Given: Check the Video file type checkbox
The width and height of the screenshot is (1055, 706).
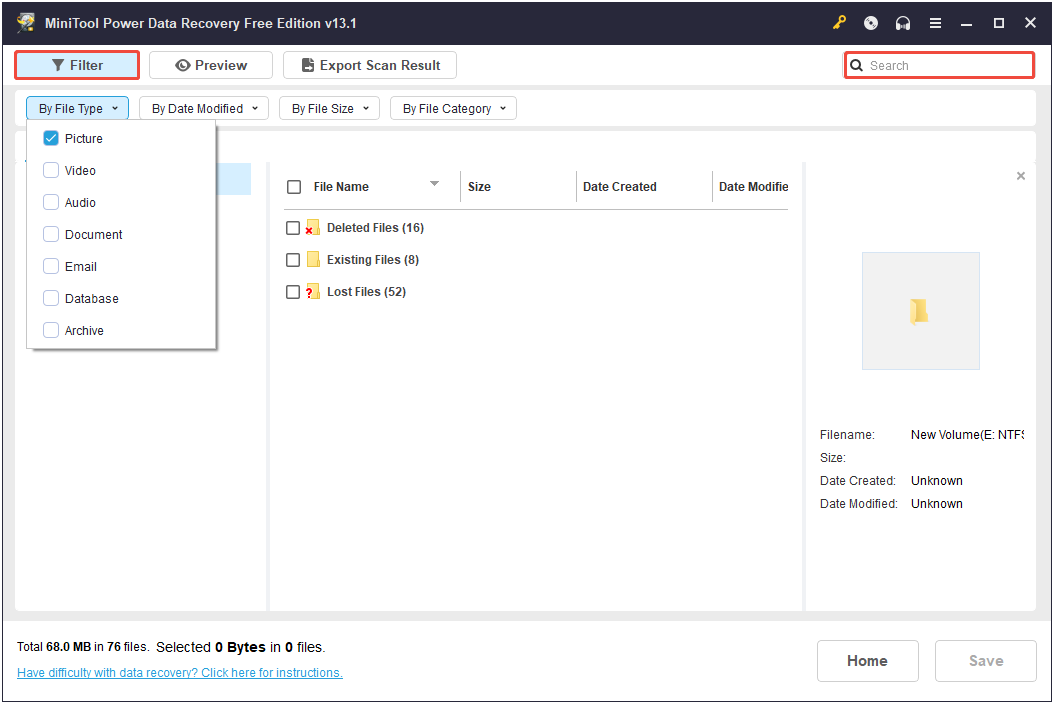Looking at the screenshot, I should 51,170.
